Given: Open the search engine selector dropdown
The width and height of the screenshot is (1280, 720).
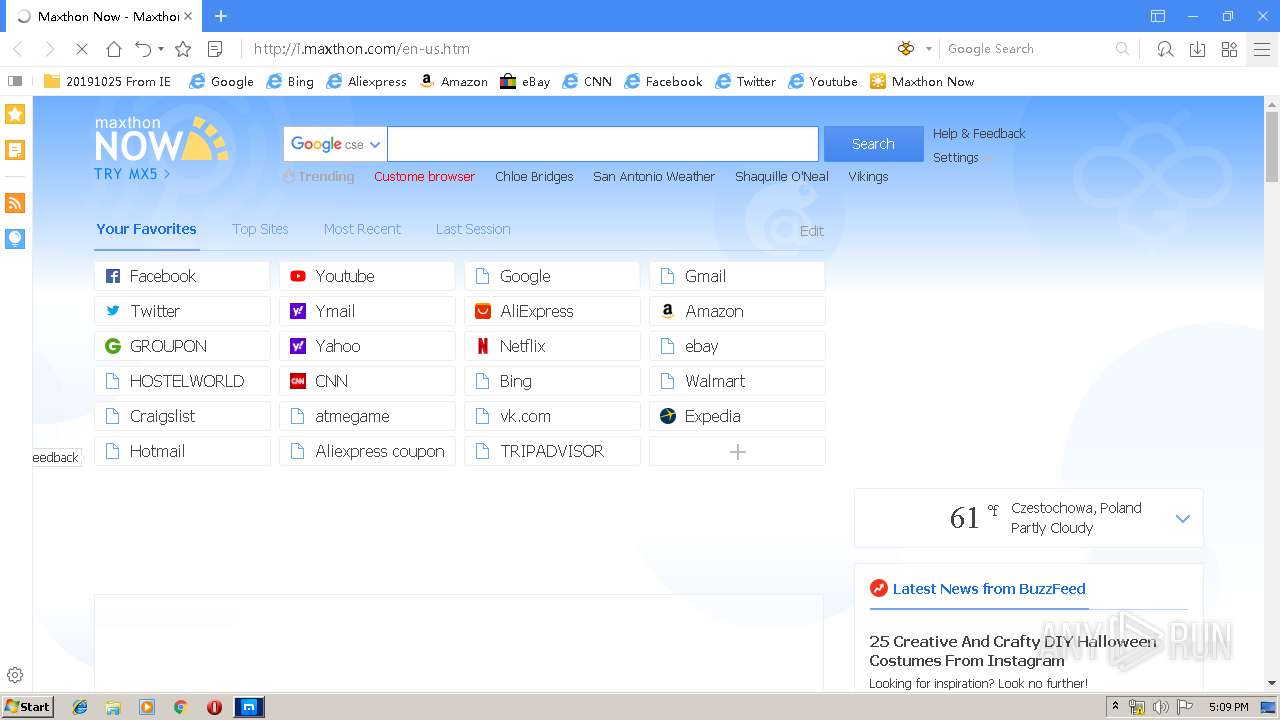Looking at the screenshot, I should [928, 49].
